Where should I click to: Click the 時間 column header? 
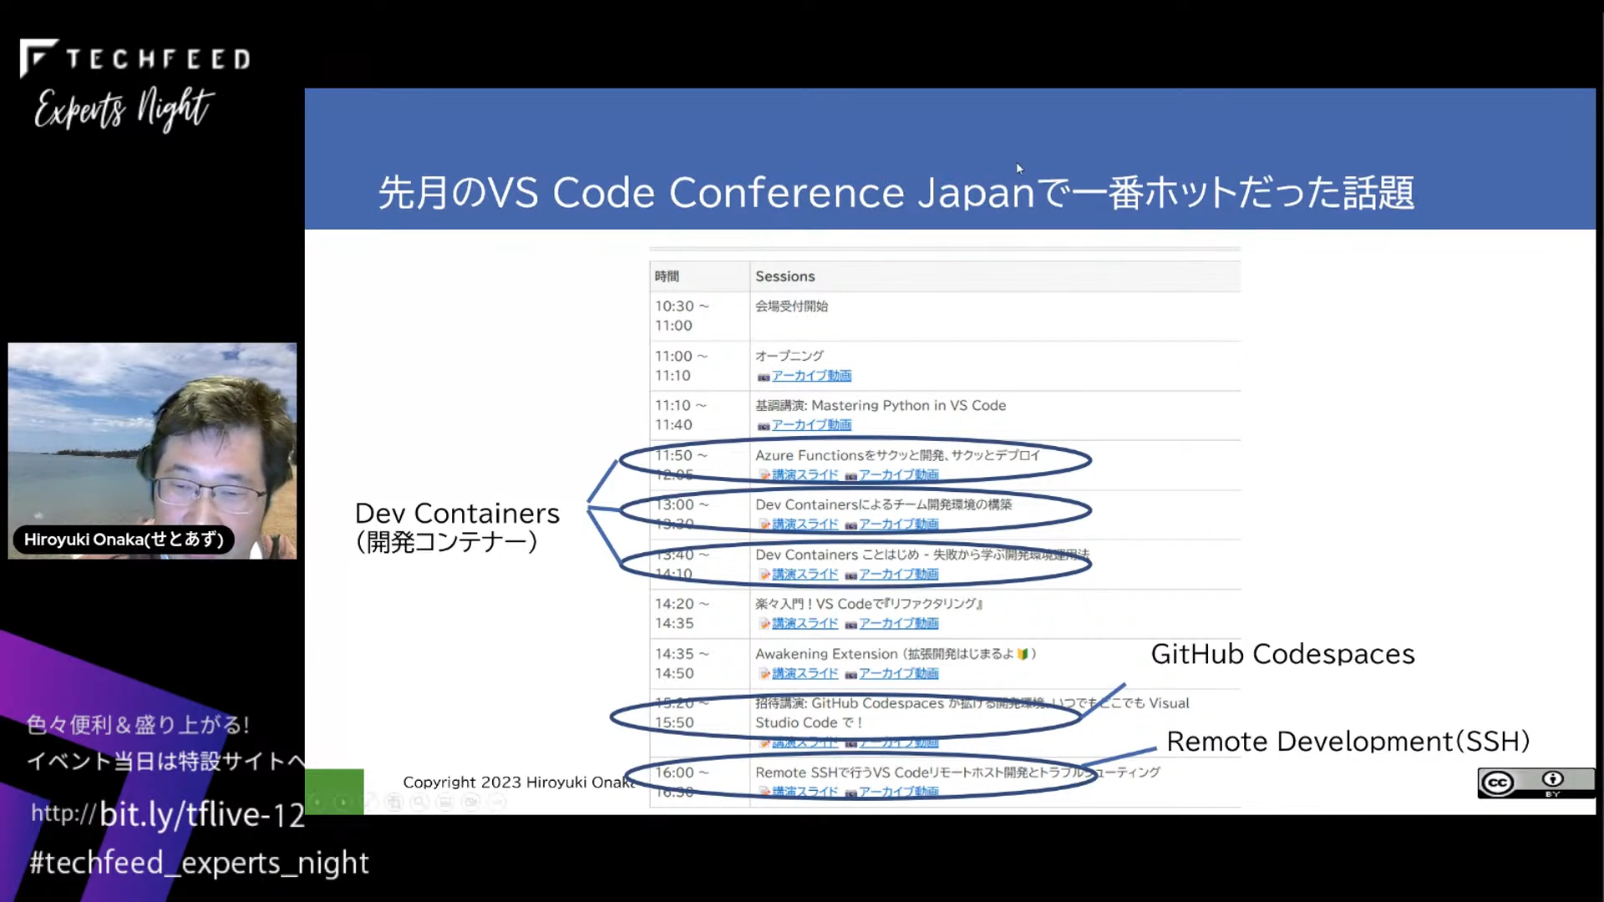click(x=667, y=276)
